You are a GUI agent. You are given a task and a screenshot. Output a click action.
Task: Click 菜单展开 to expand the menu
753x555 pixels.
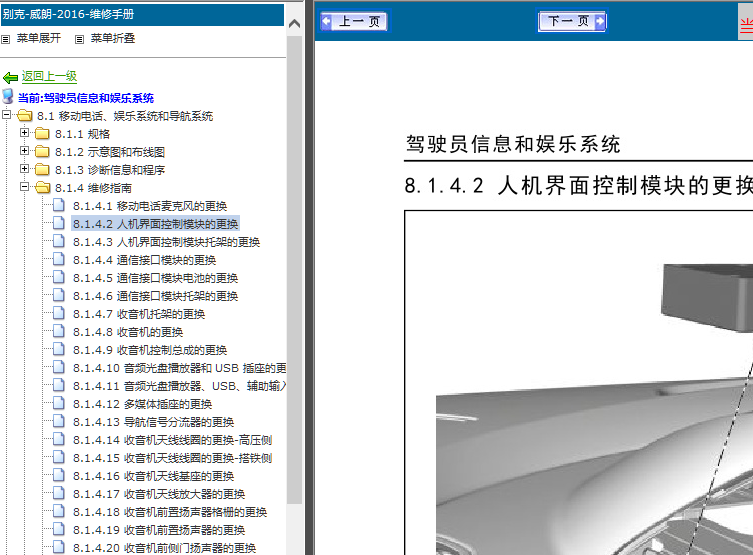39,38
